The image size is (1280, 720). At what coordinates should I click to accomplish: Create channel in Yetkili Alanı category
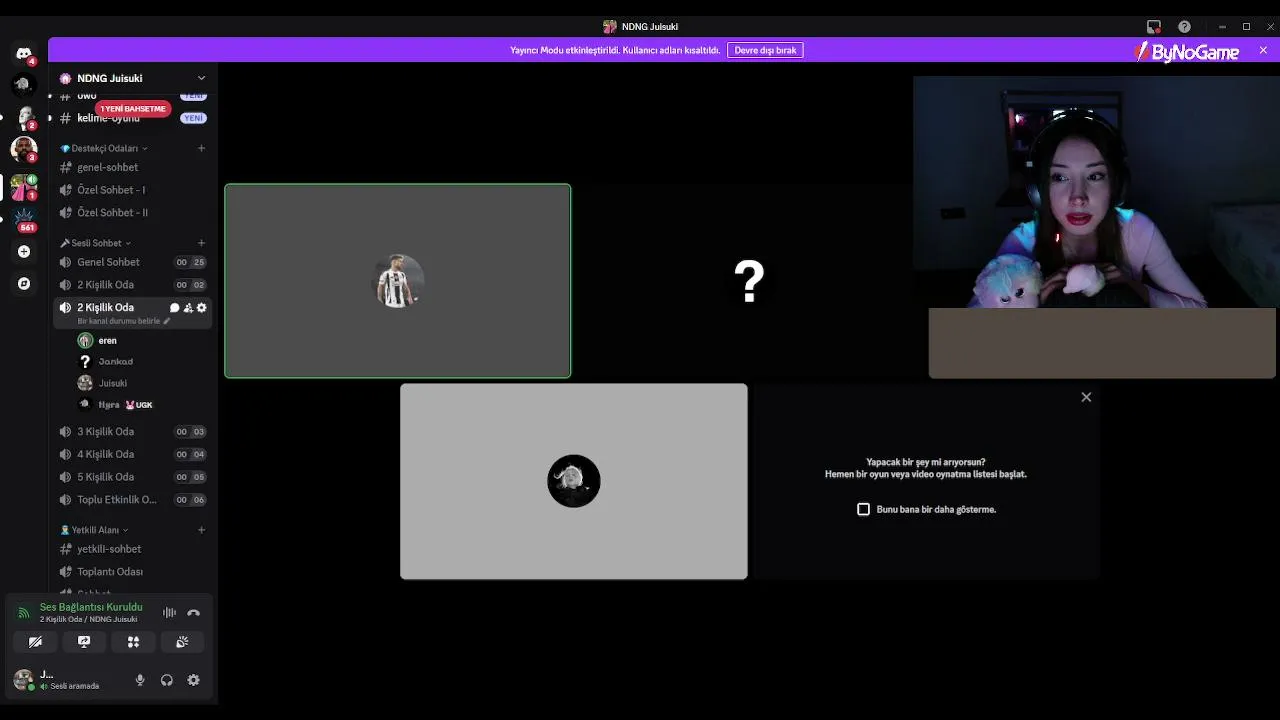pyautogui.click(x=201, y=530)
